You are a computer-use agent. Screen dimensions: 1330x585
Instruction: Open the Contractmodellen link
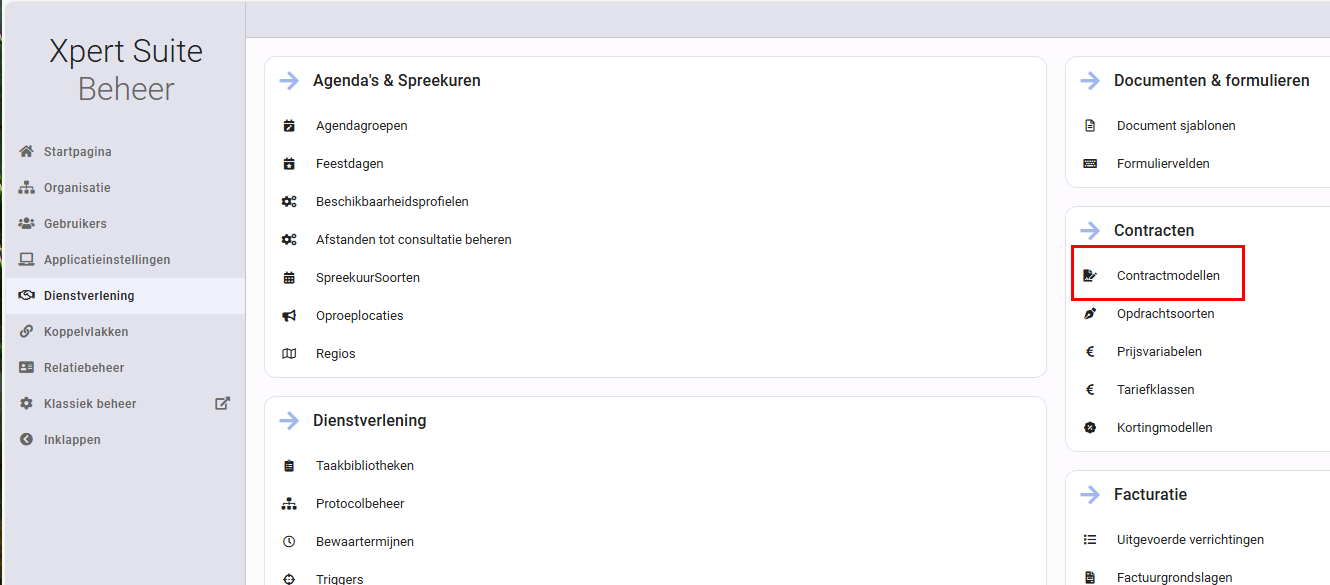point(1168,276)
